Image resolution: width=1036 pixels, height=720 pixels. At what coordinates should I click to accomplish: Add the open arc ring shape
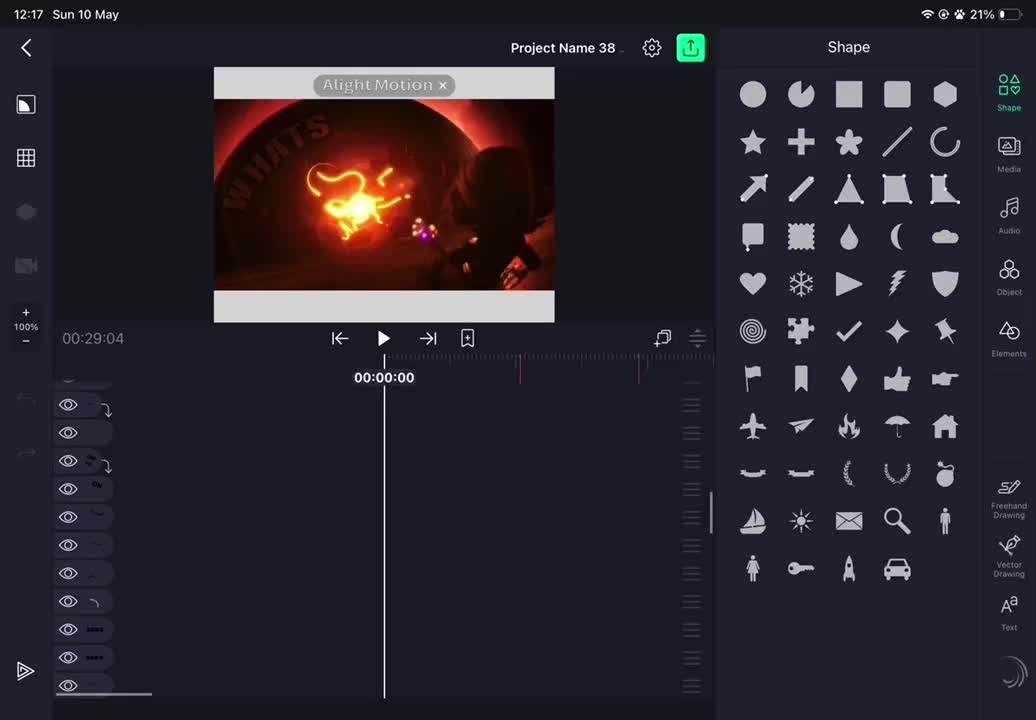tap(945, 142)
